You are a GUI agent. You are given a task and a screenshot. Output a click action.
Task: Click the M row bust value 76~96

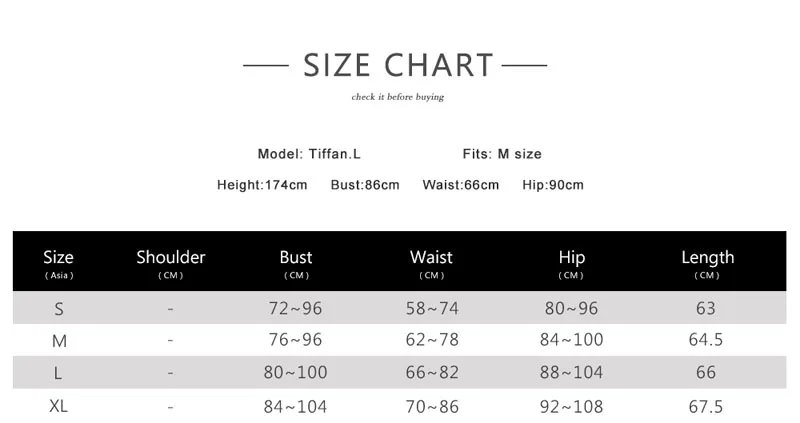tap(296, 340)
